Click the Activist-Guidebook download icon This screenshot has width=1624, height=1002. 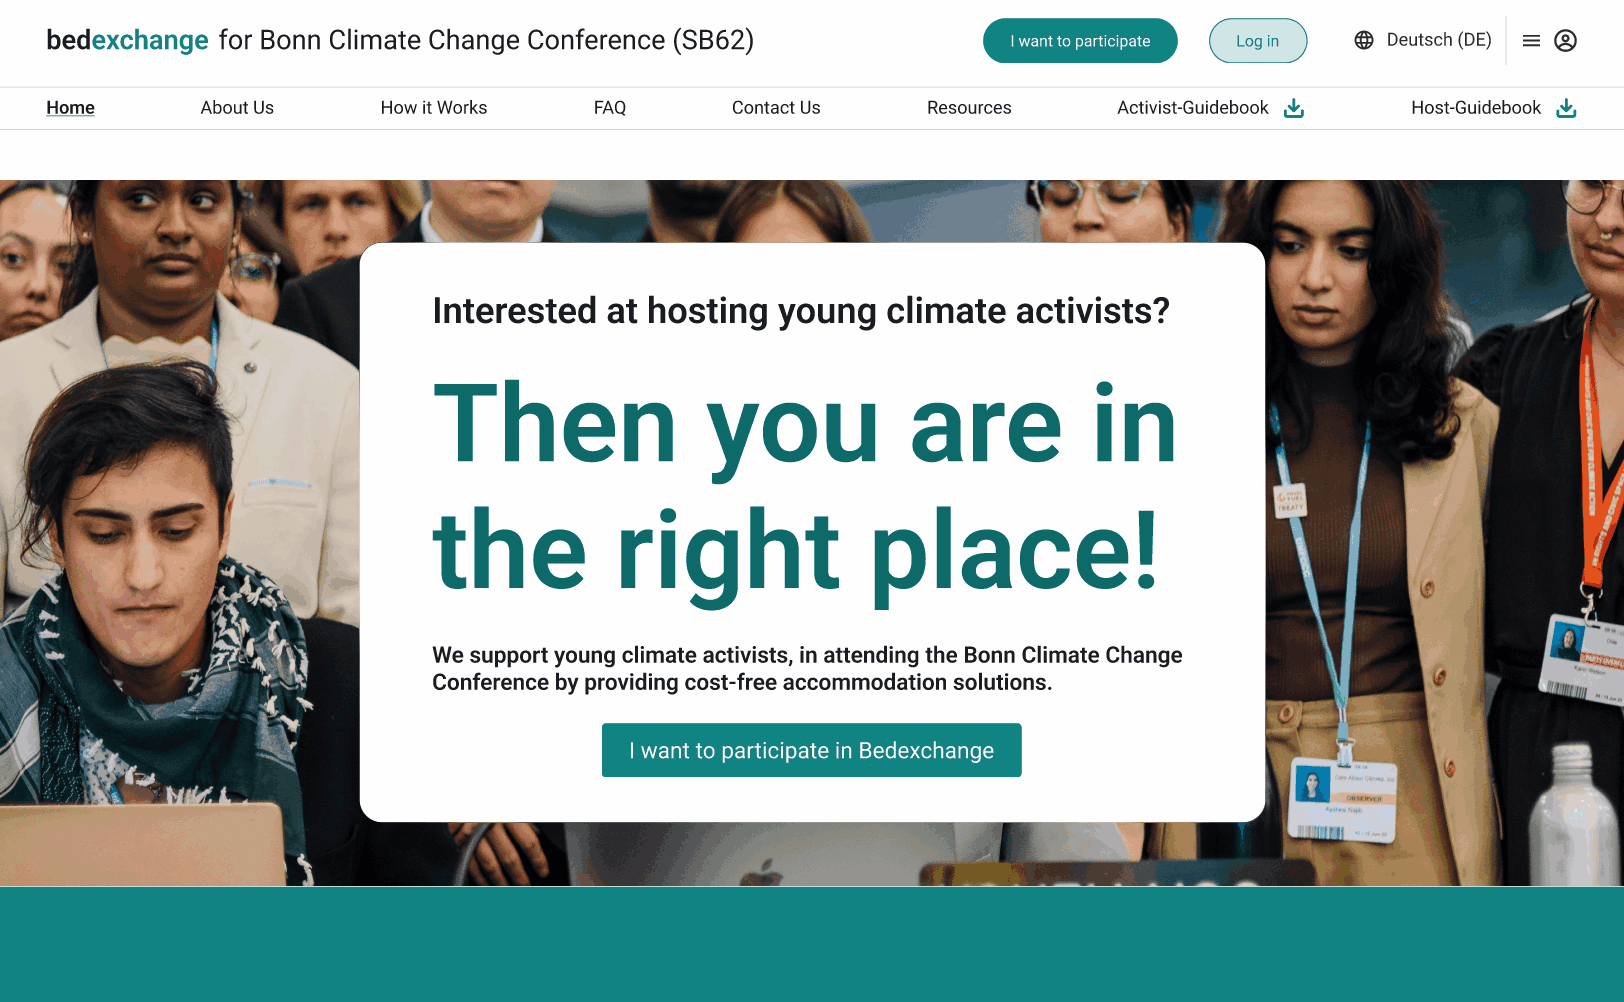point(1294,108)
